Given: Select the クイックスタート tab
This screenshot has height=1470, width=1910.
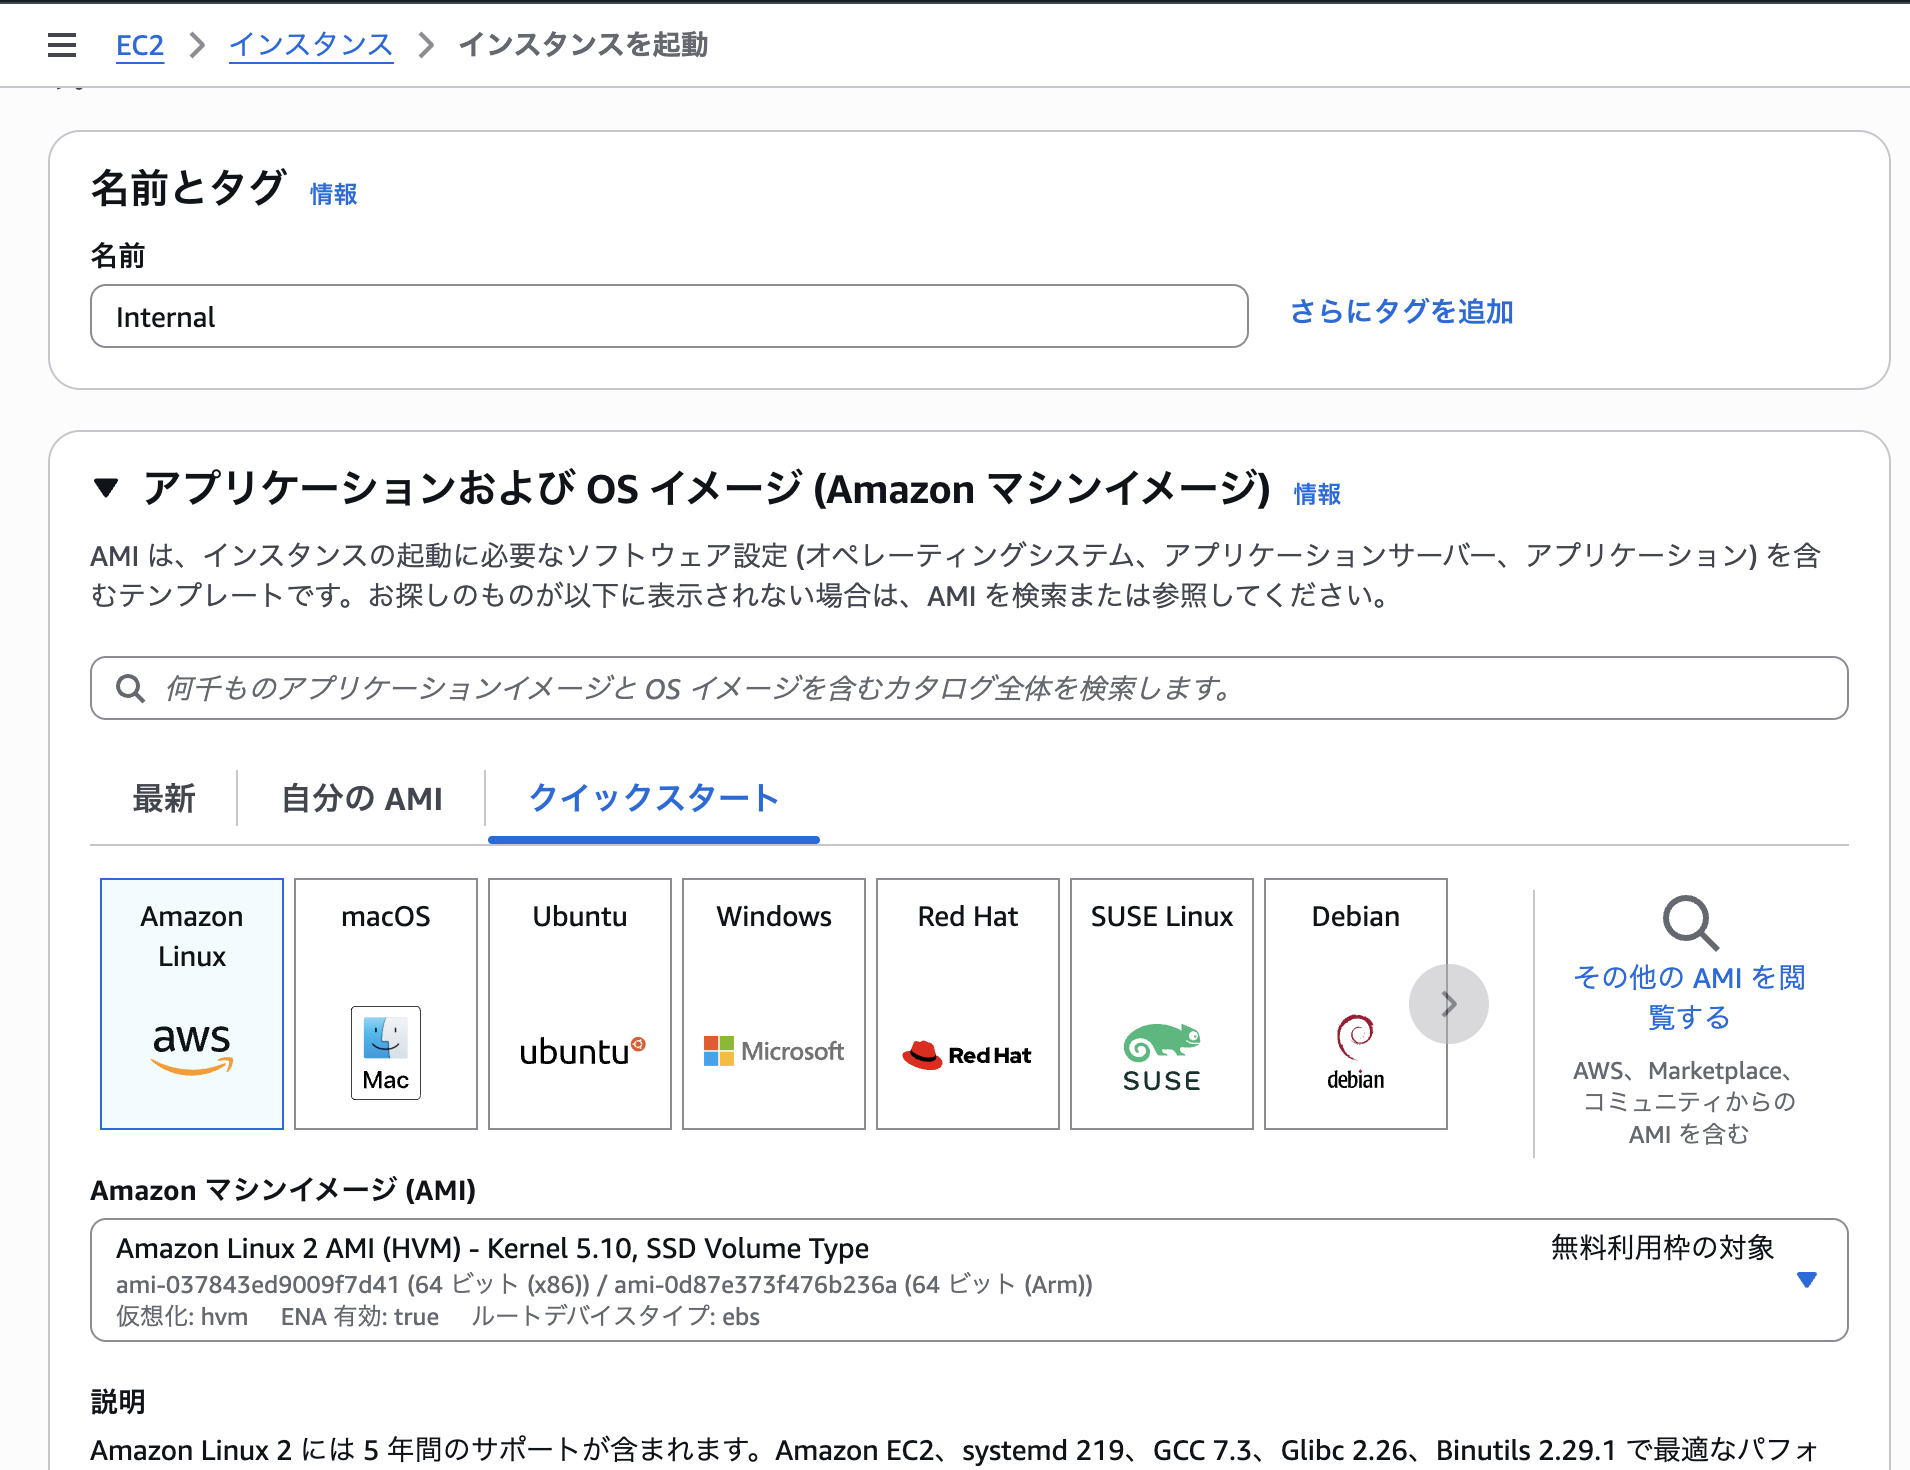Looking at the screenshot, I should click(654, 798).
